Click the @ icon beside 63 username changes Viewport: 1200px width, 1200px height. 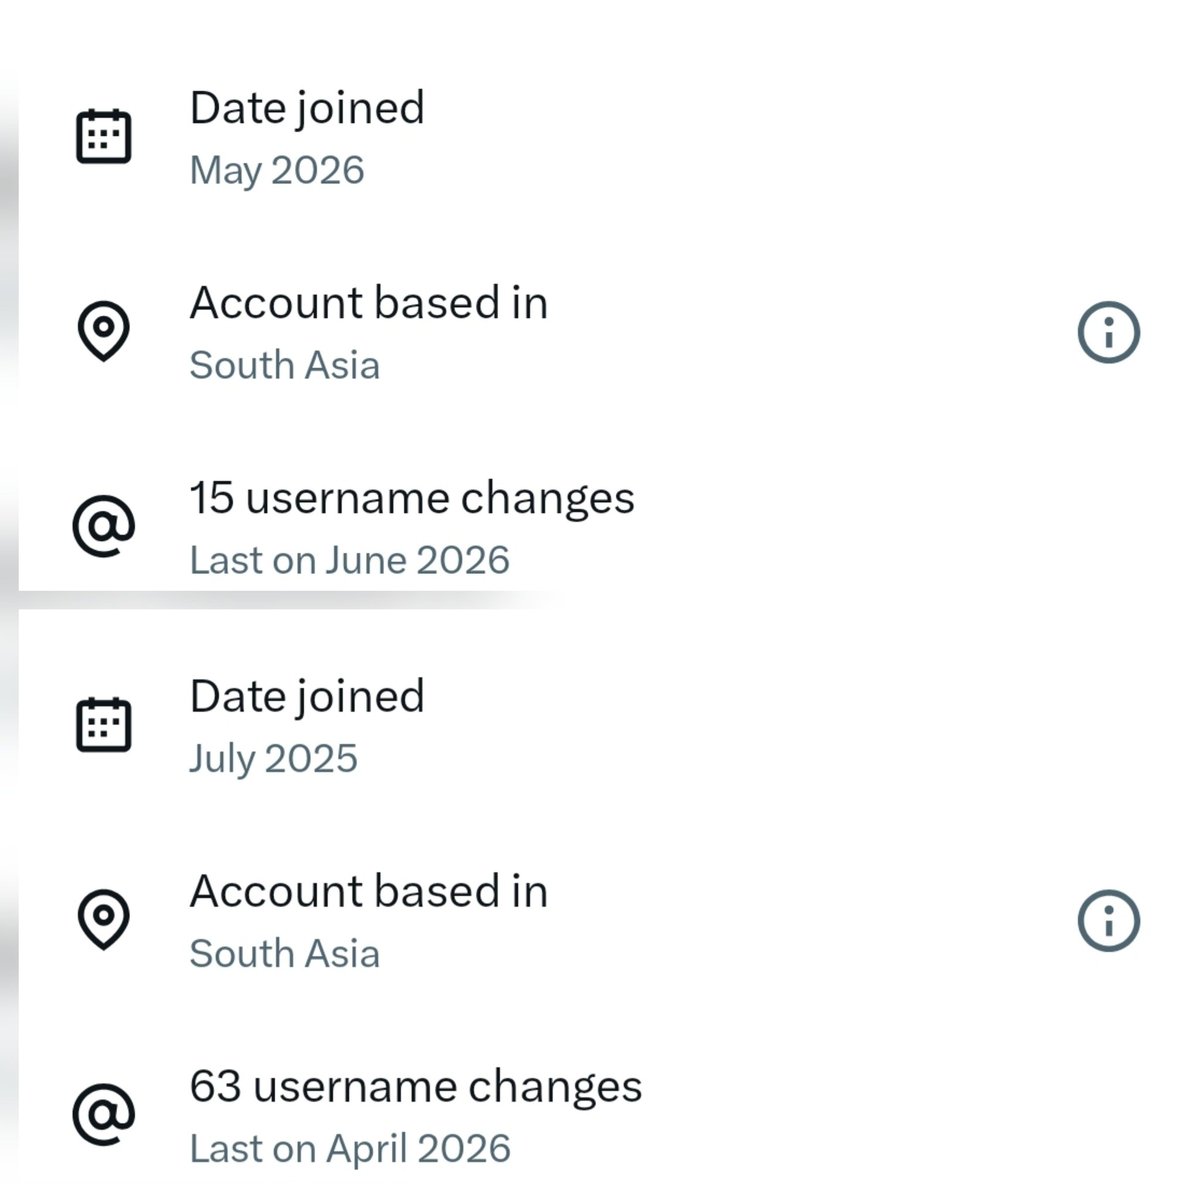click(104, 1114)
